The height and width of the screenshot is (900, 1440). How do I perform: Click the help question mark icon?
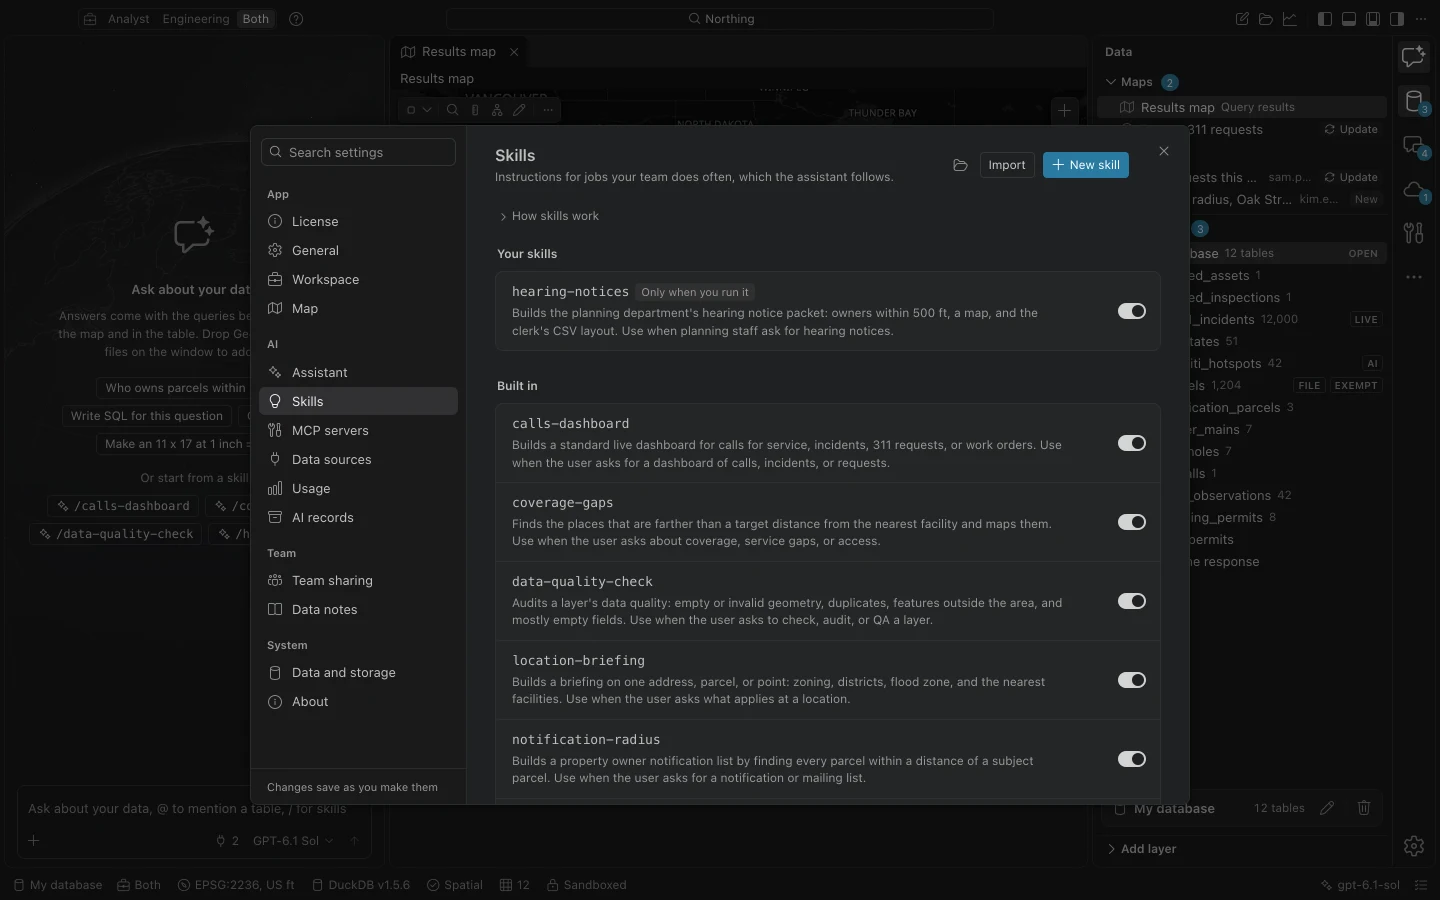point(296,19)
